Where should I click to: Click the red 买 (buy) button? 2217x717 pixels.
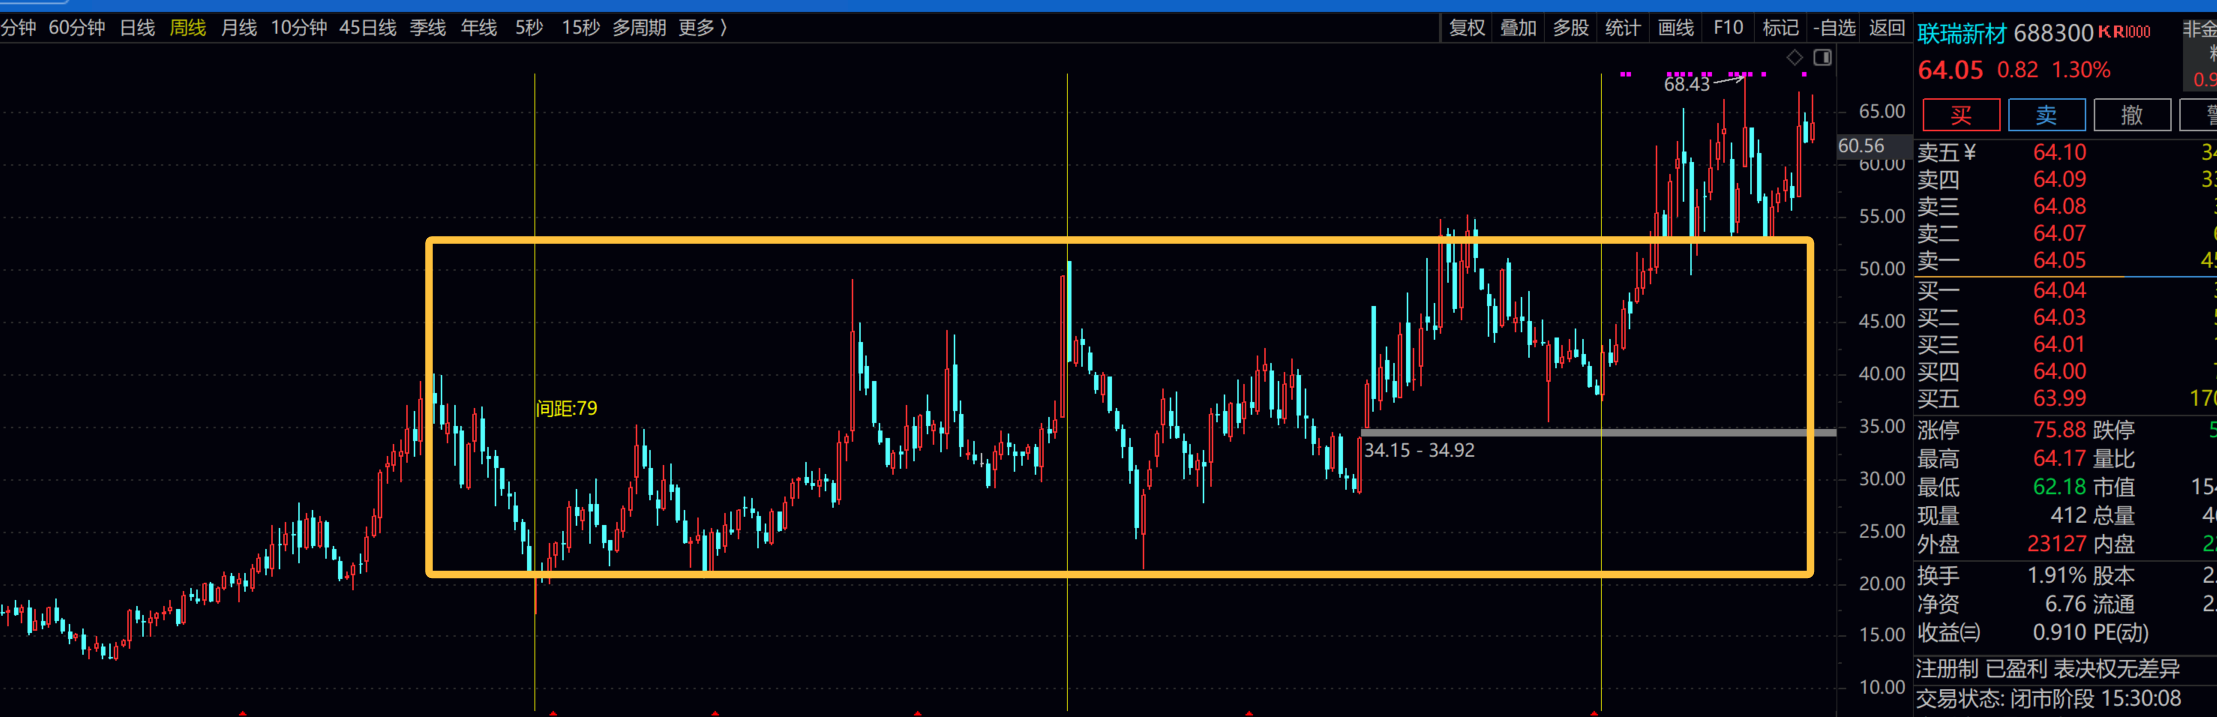(1960, 115)
